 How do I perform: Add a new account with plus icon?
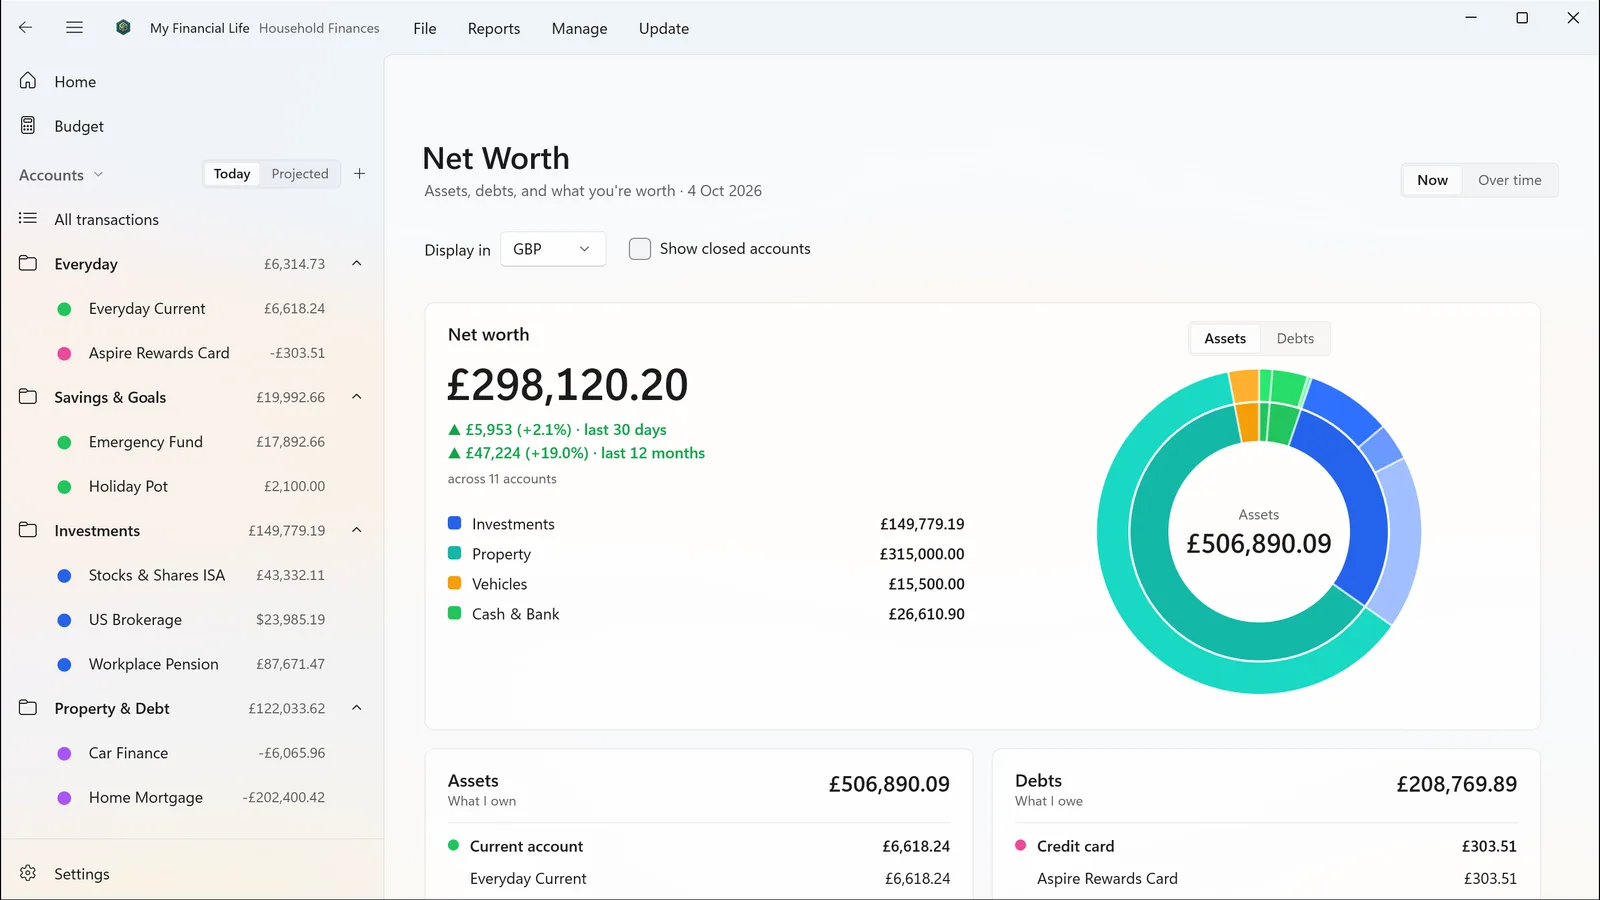point(360,174)
